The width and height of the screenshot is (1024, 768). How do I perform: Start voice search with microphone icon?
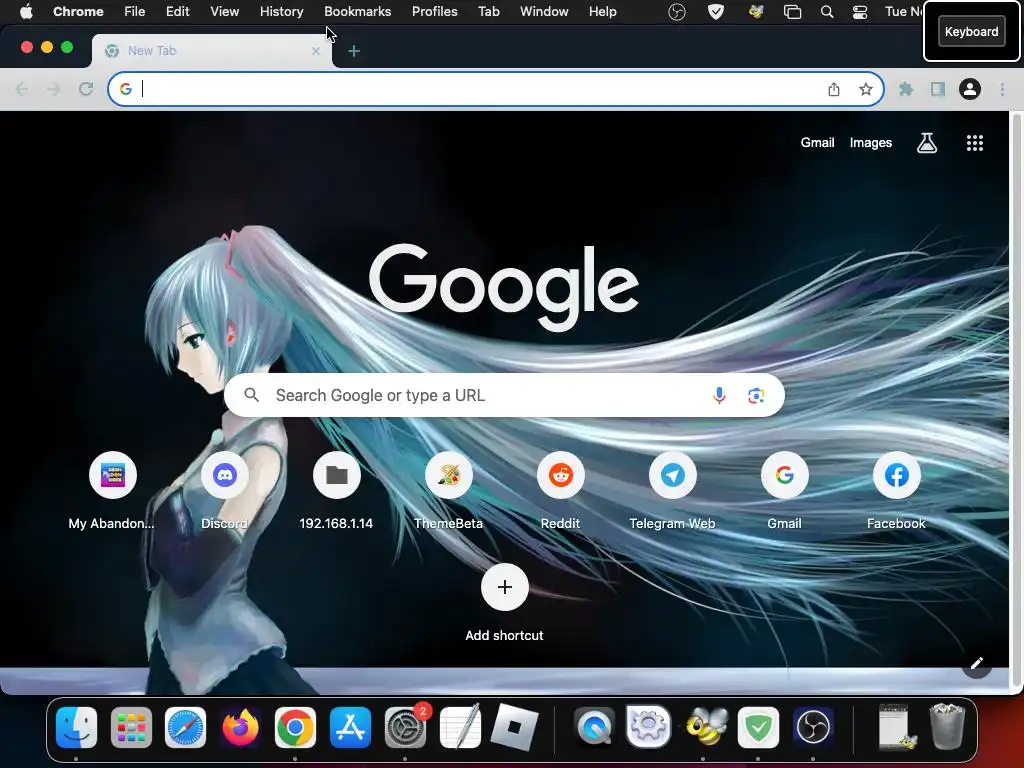[719, 395]
